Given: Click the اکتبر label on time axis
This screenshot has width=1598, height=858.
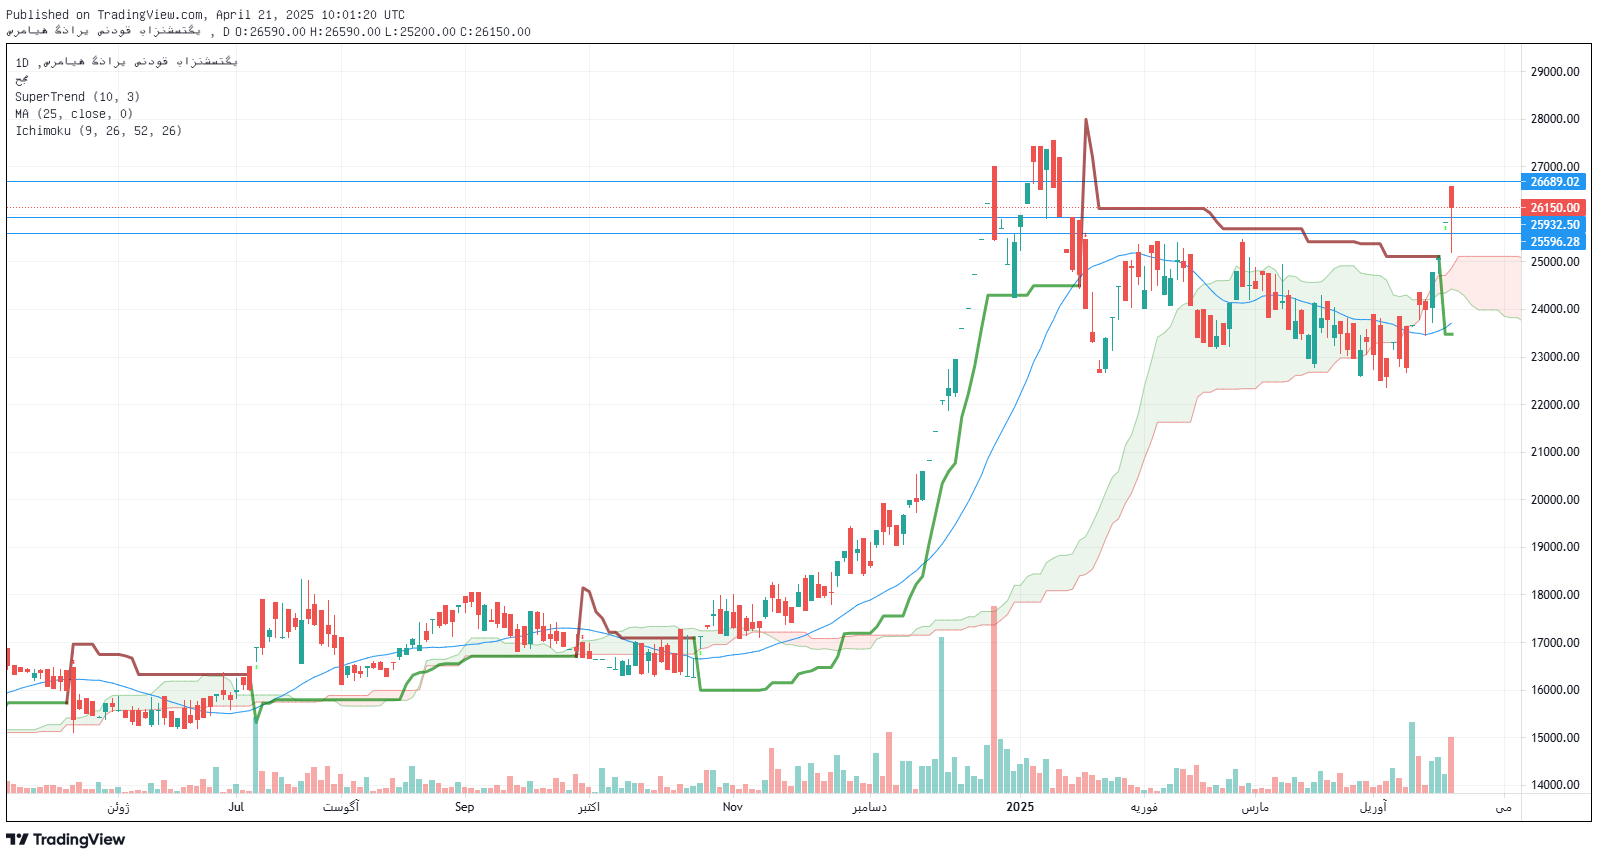Looking at the screenshot, I should click(589, 807).
